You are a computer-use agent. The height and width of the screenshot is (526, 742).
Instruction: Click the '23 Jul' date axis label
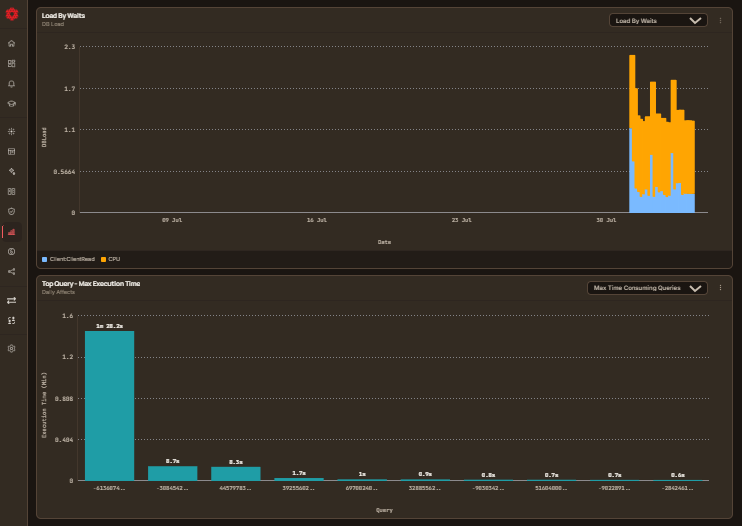(x=461, y=220)
